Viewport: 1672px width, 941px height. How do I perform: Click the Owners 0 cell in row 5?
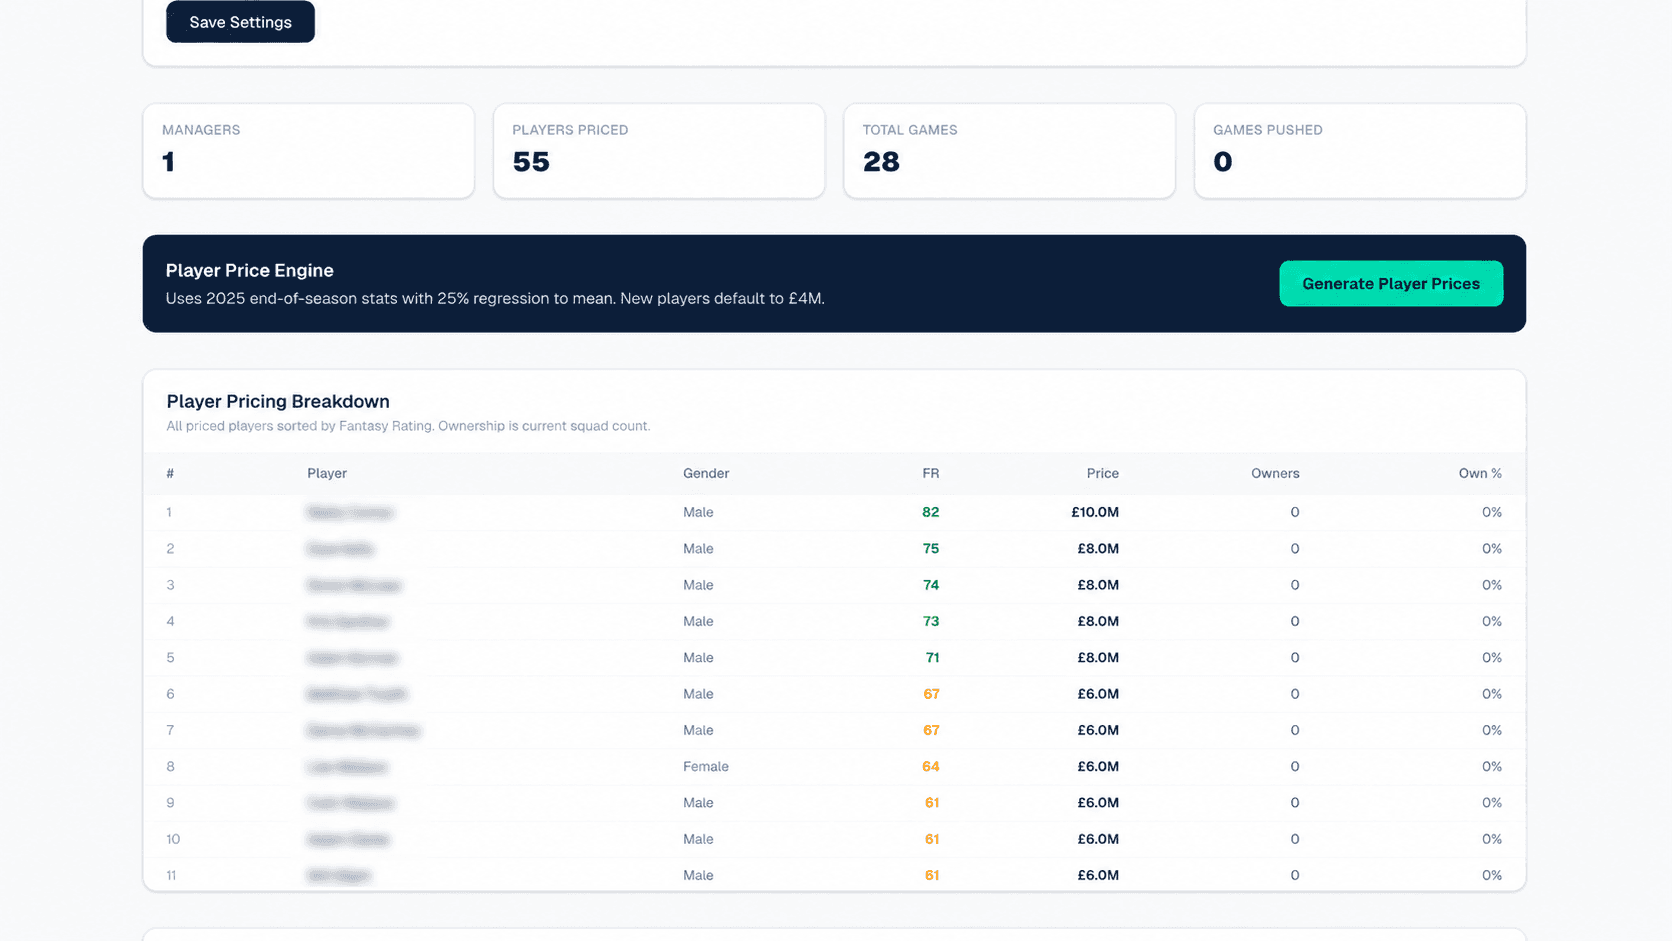[x=1294, y=658]
